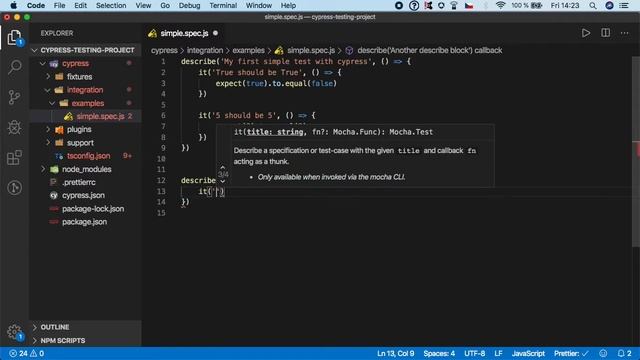Image resolution: width=640 pixels, height=360 pixels.
Task: Open the help question mark menu bar icon
Action: pyautogui.click(x=414, y=6)
